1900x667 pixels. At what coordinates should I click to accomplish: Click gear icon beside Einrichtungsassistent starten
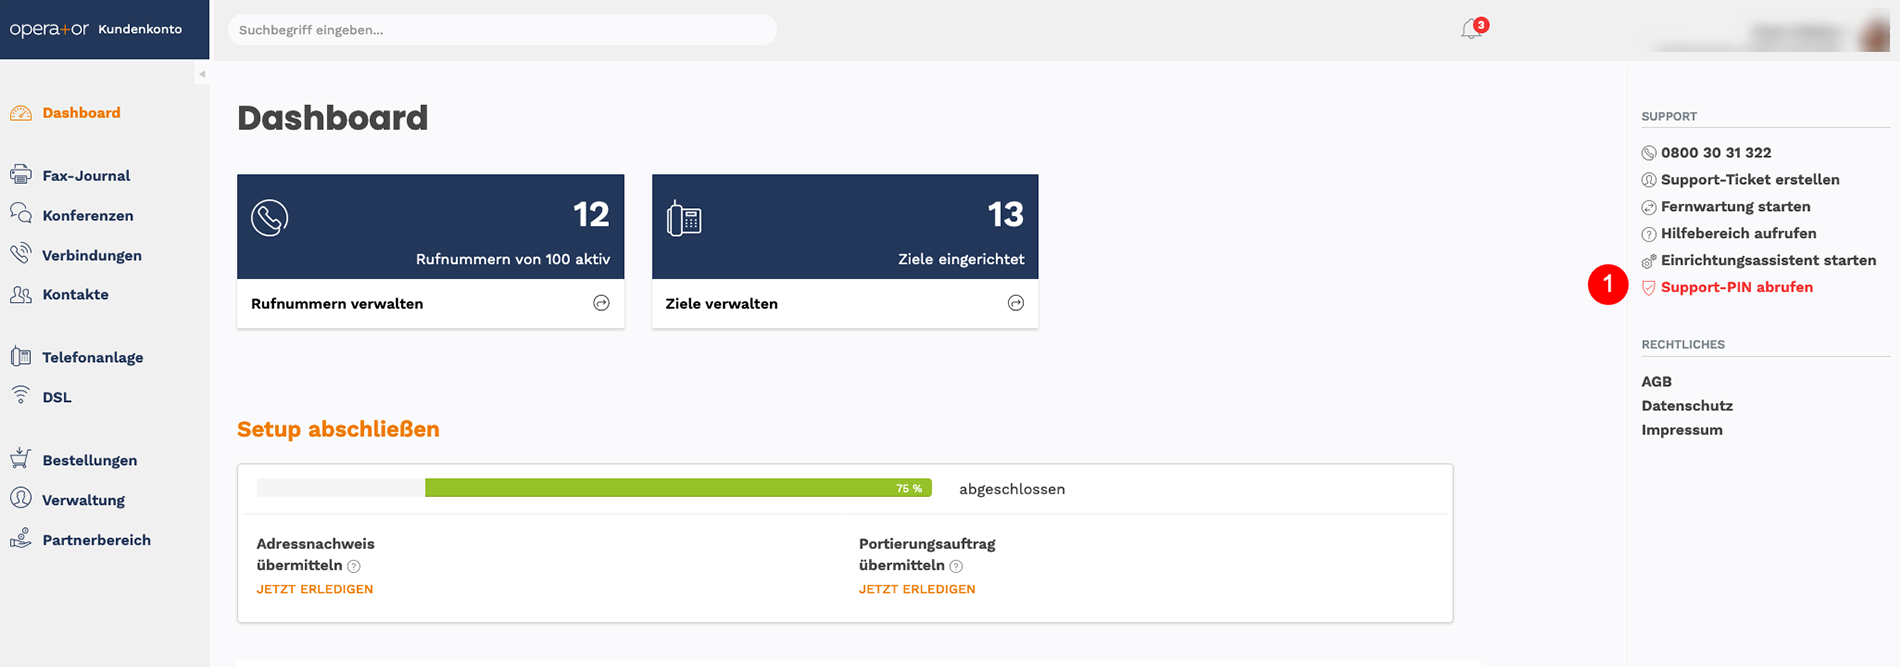click(1649, 261)
